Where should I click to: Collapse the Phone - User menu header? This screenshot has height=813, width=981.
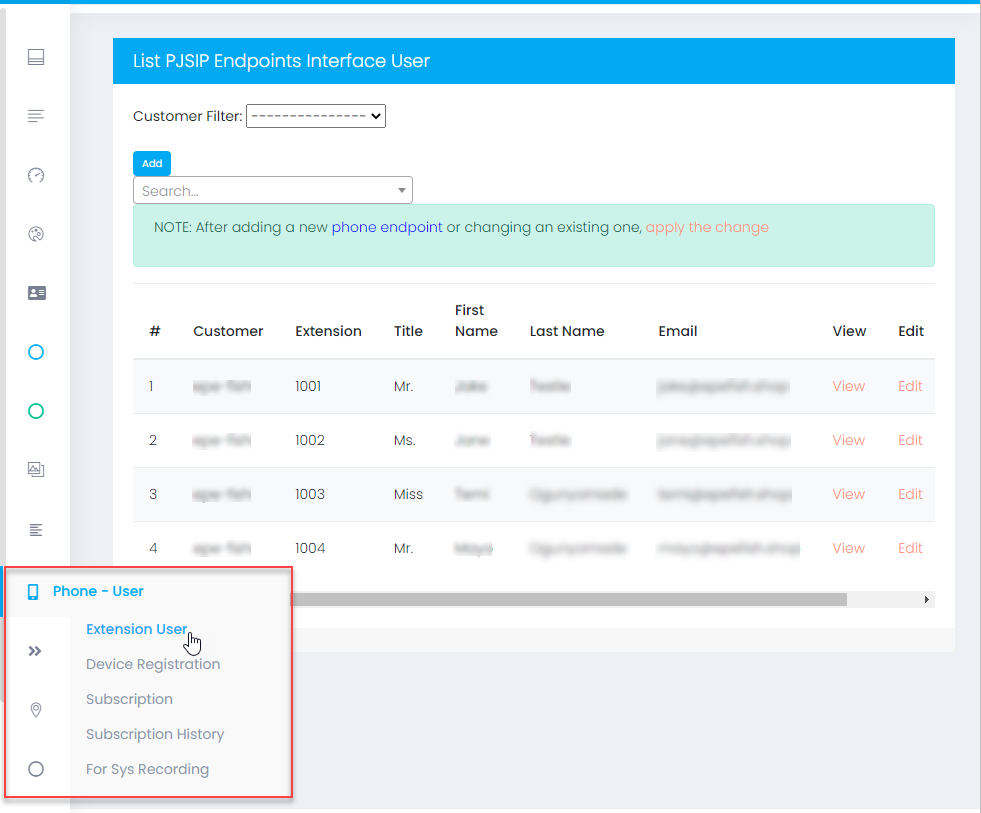click(x=98, y=591)
